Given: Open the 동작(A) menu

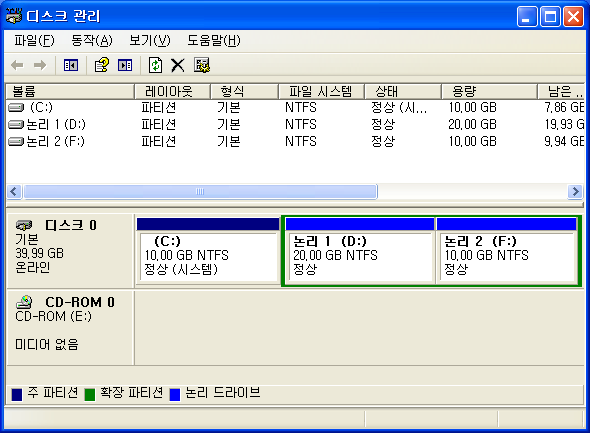Looking at the screenshot, I should point(92,41).
